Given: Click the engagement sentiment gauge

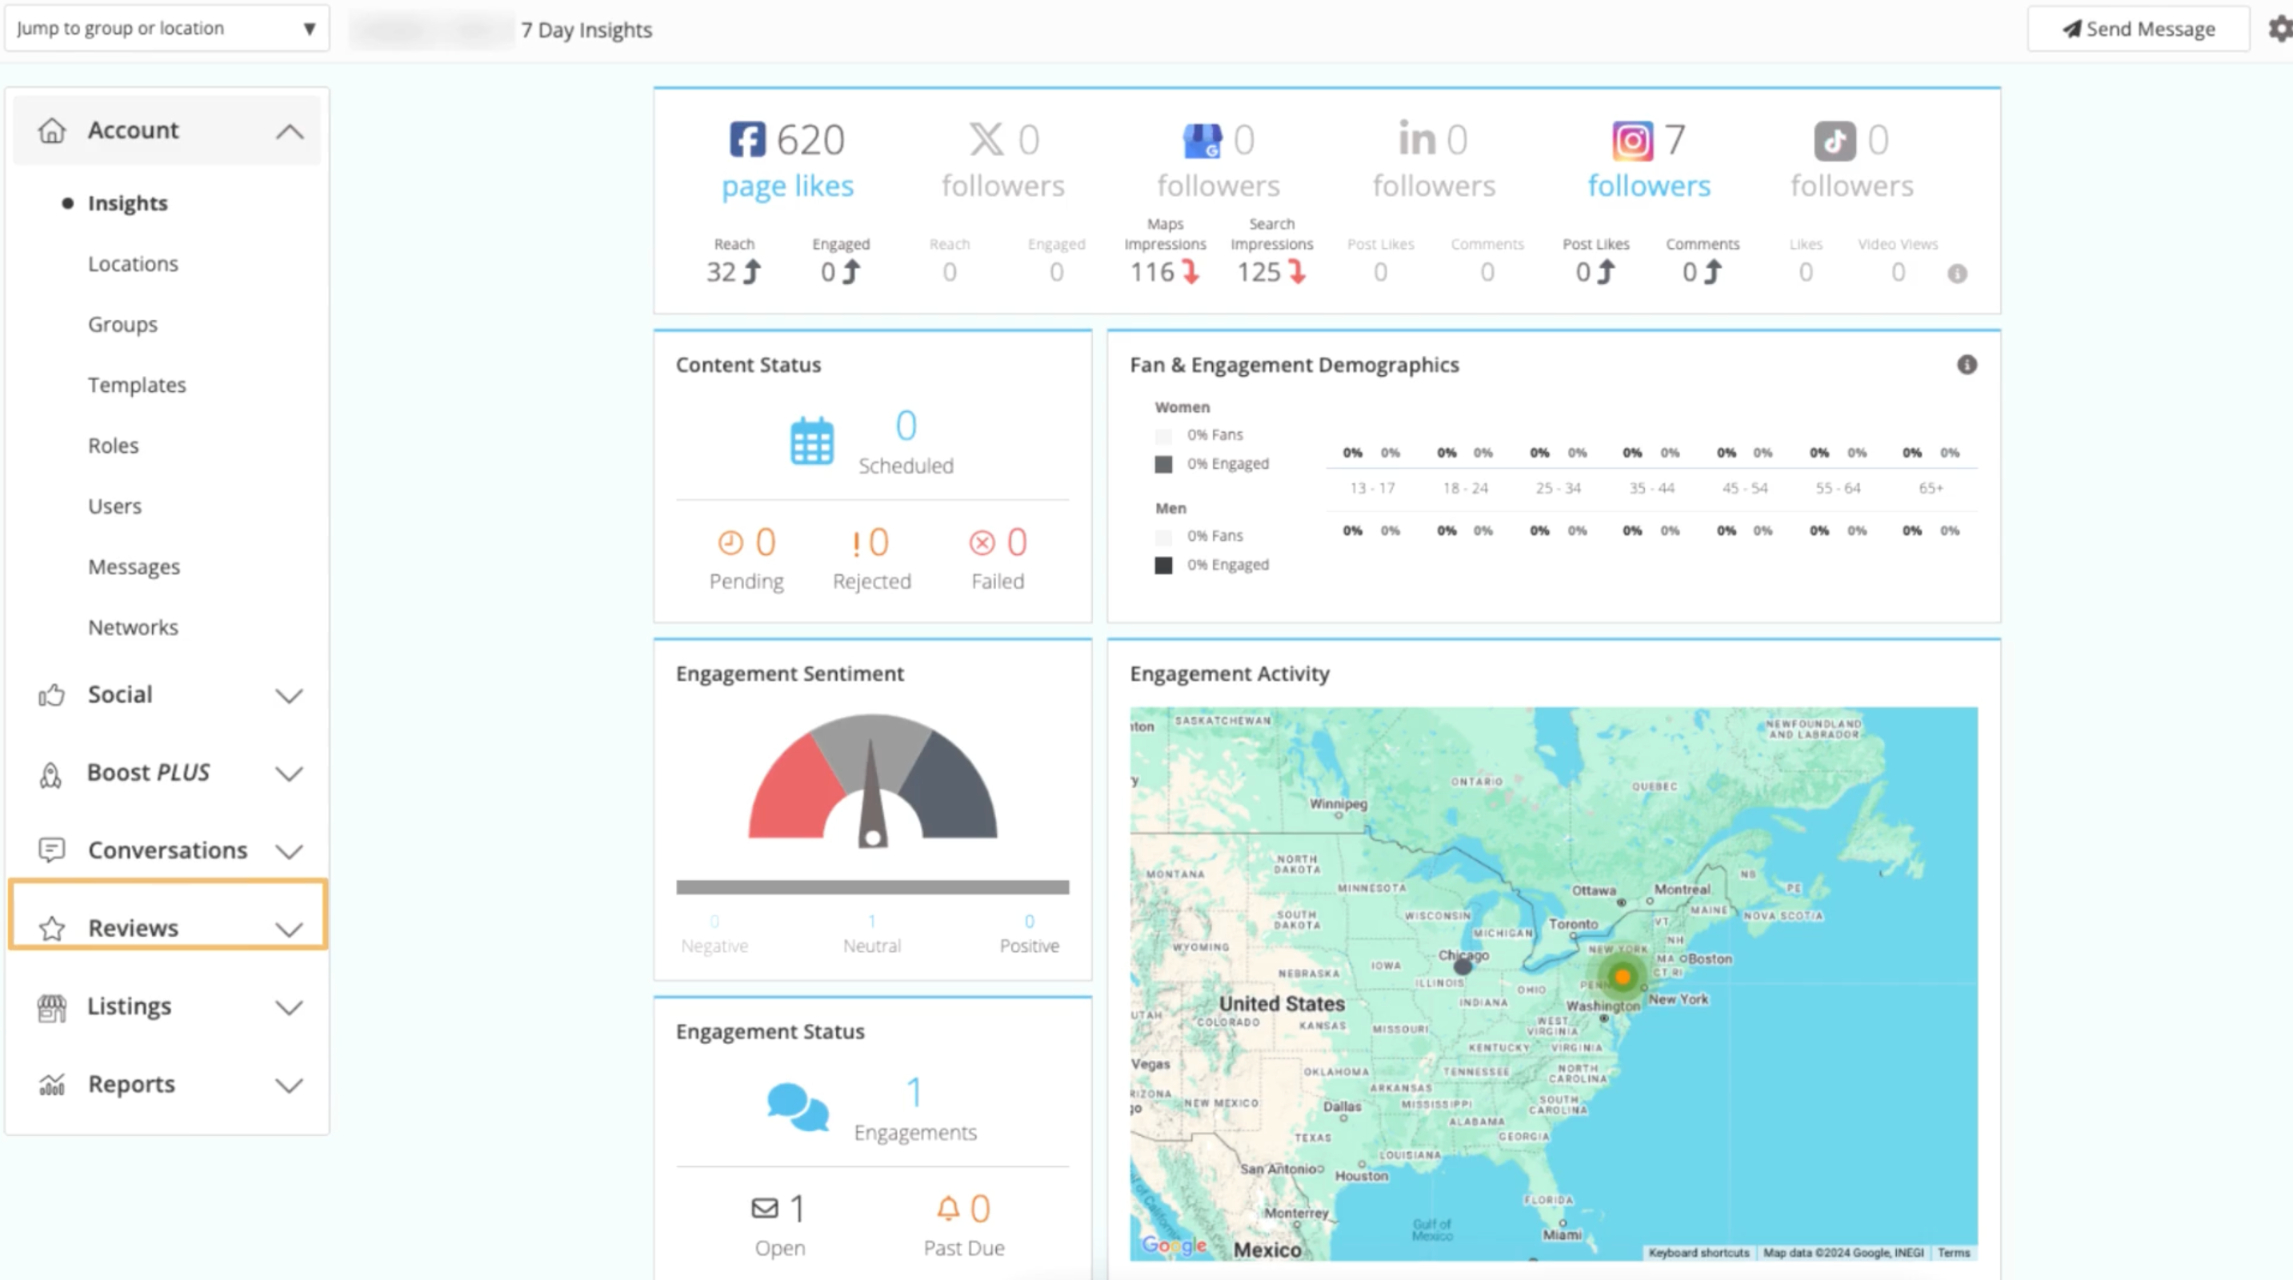Looking at the screenshot, I should pyautogui.click(x=873, y=779).
